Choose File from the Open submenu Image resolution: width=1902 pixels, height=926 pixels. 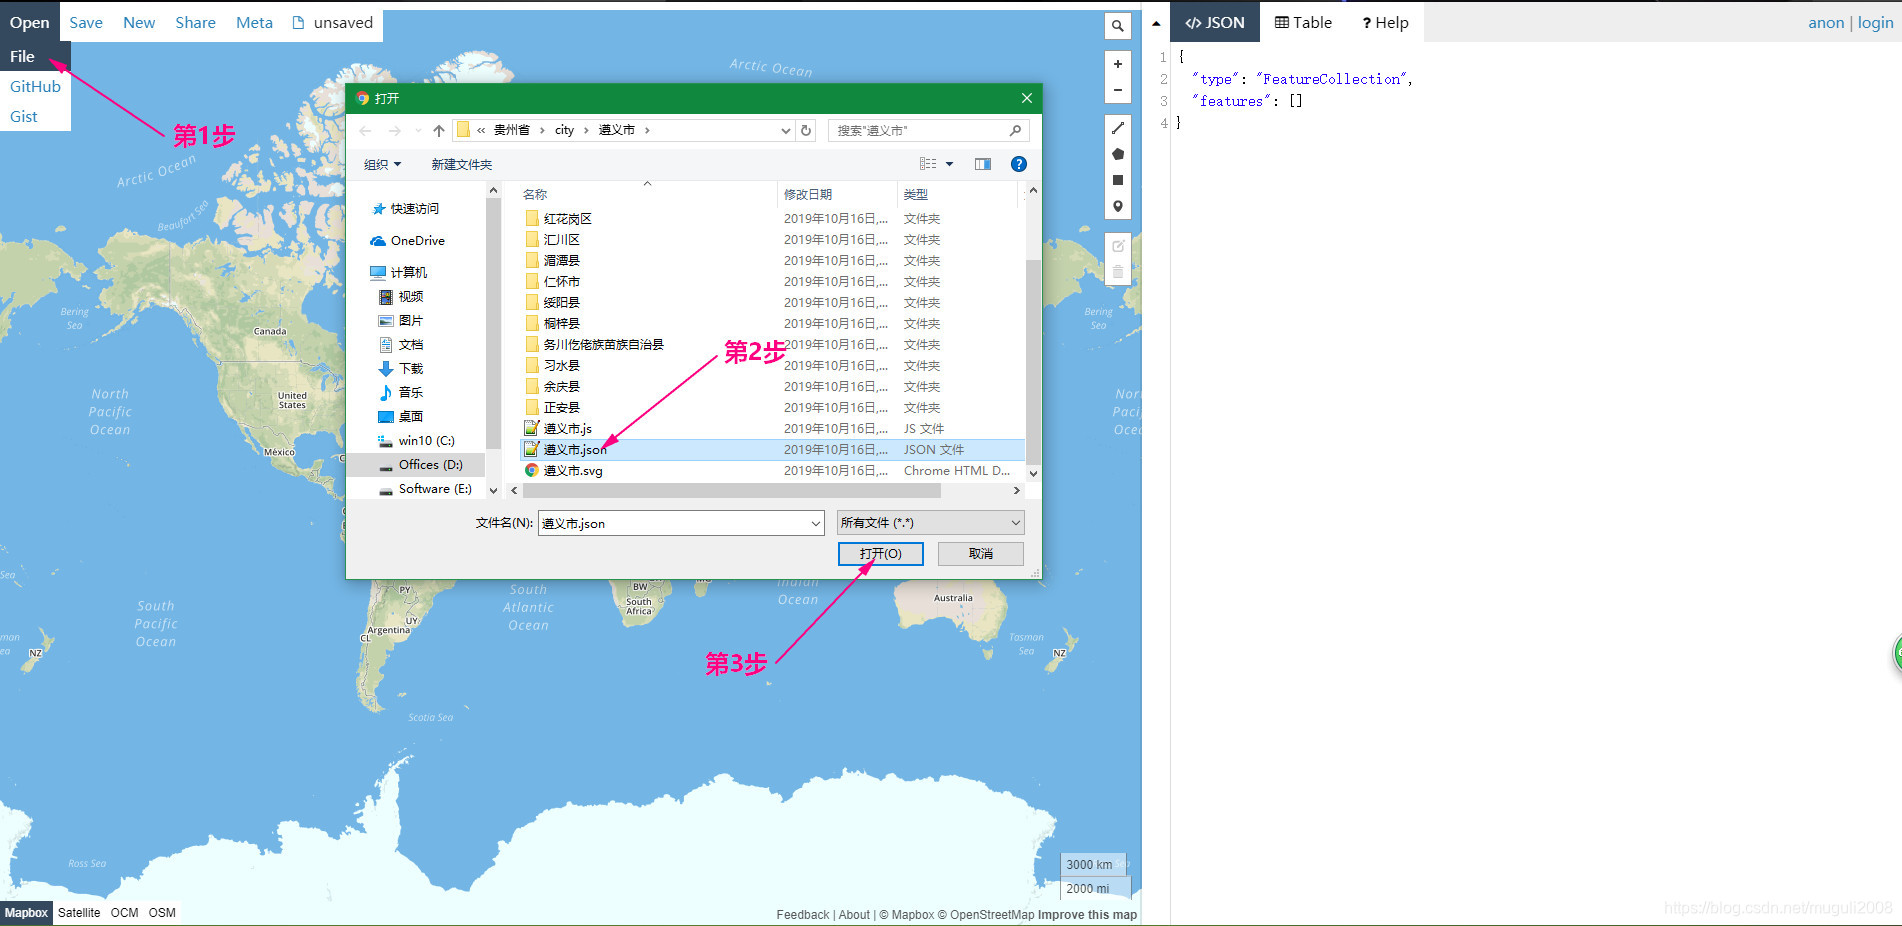(x=35, y=57)
